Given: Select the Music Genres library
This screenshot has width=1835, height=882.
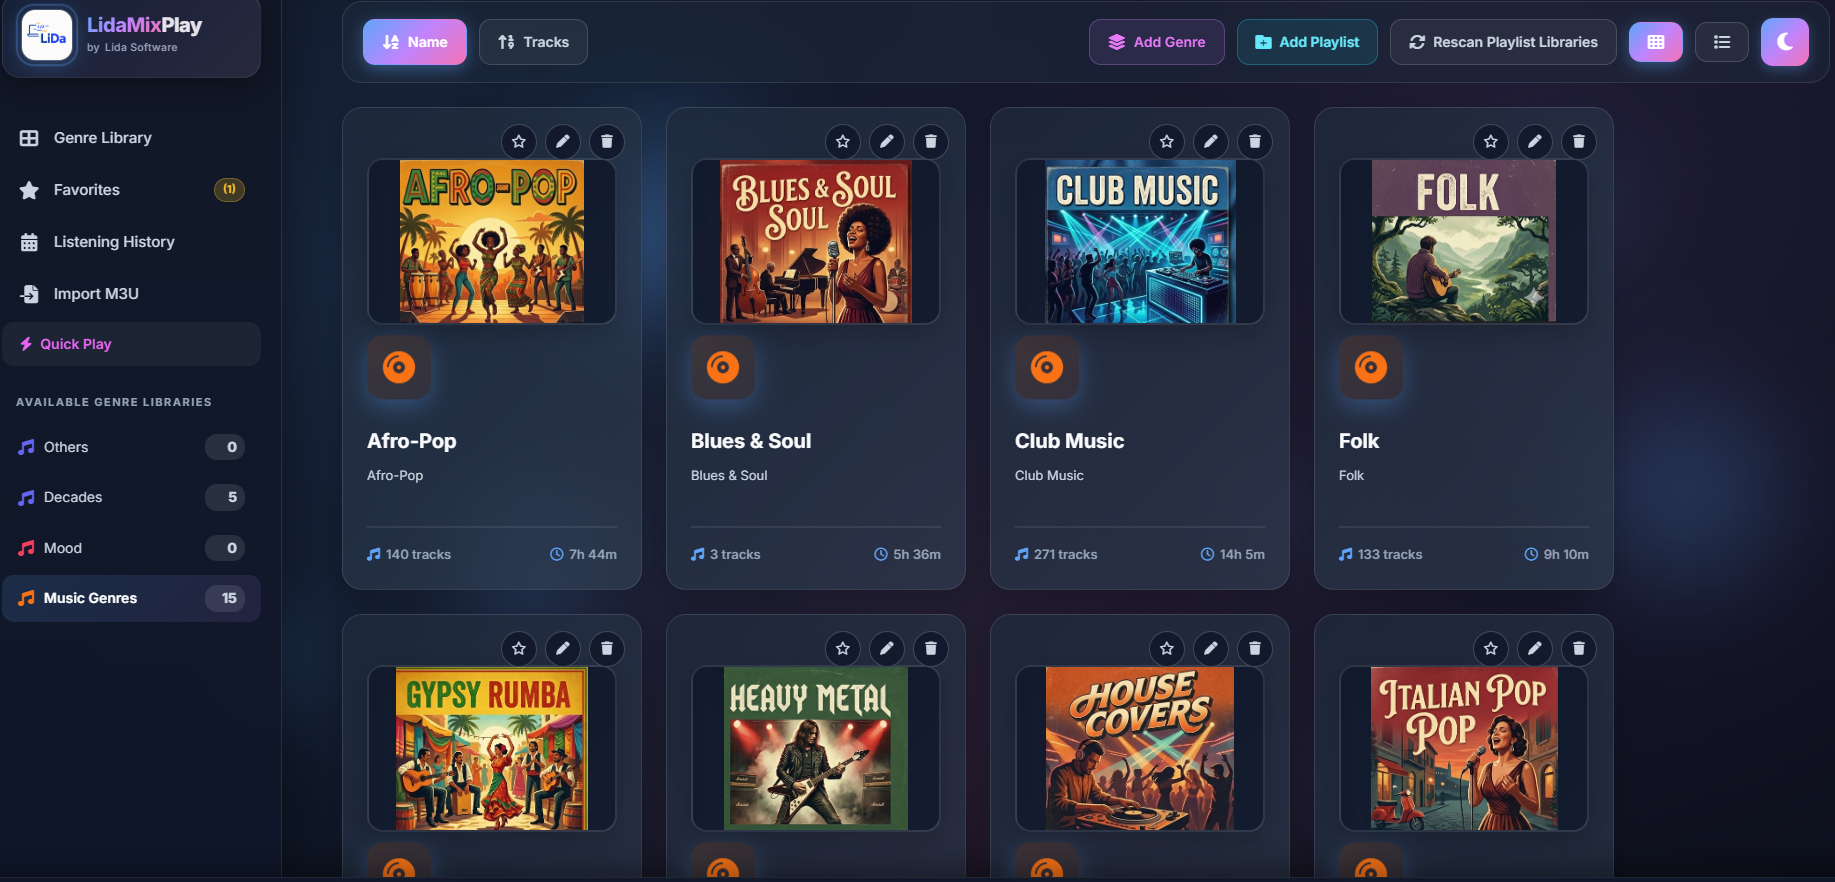Looking at the screenshot, I should [131, 598].
